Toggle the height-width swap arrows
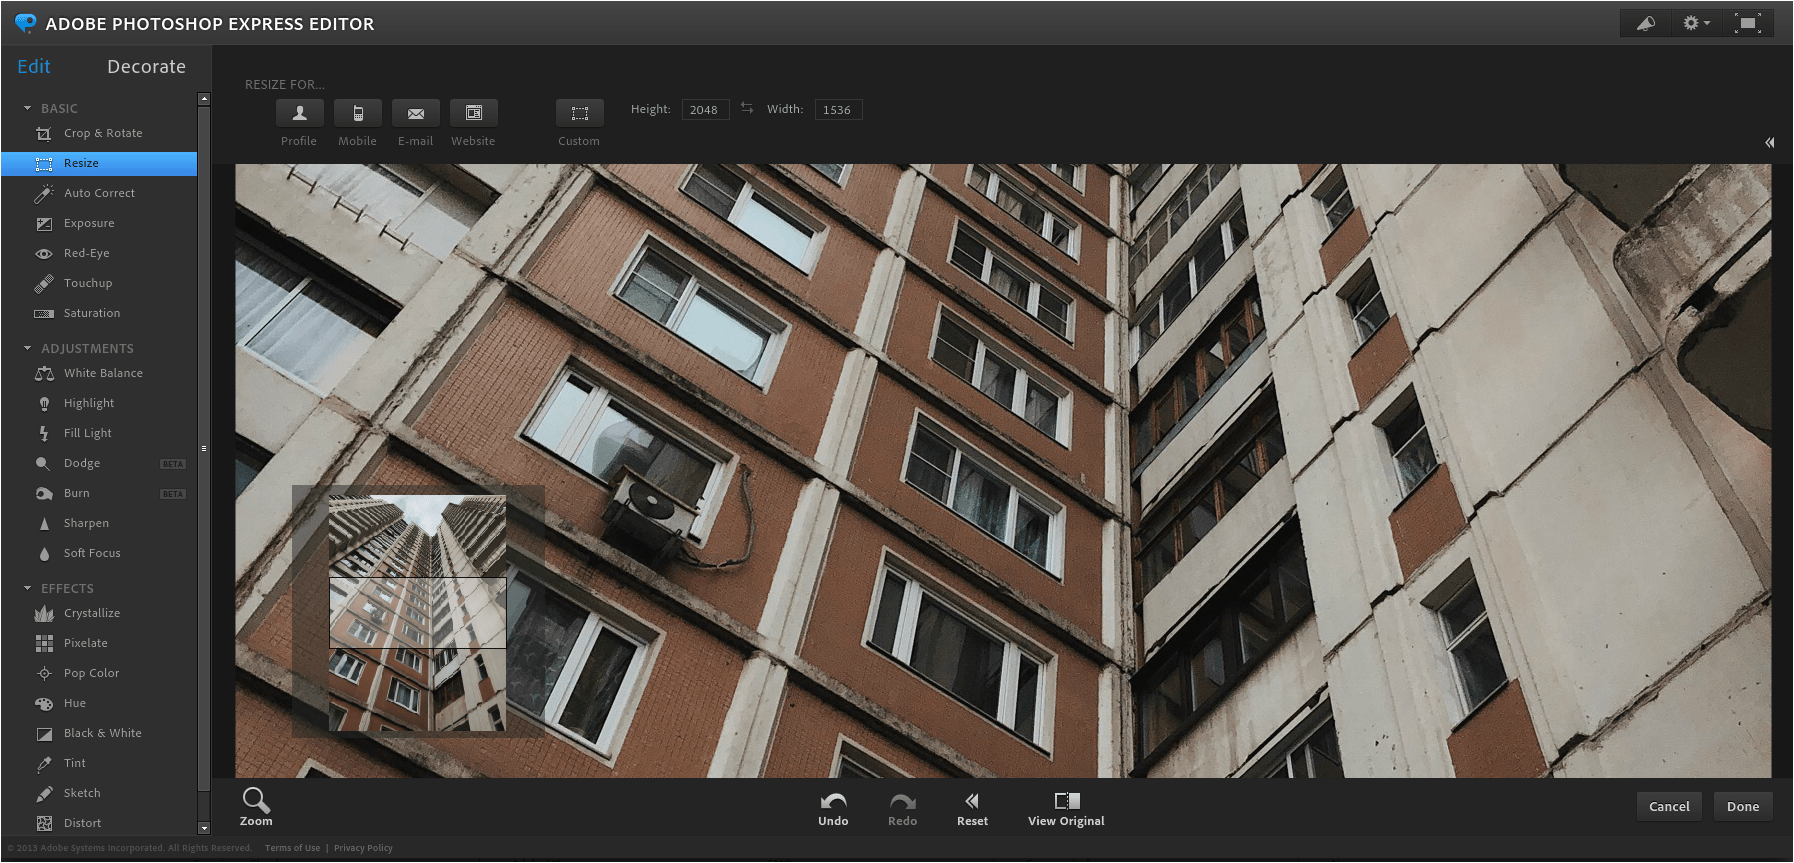1794x863 pixels. pos(747,108)
